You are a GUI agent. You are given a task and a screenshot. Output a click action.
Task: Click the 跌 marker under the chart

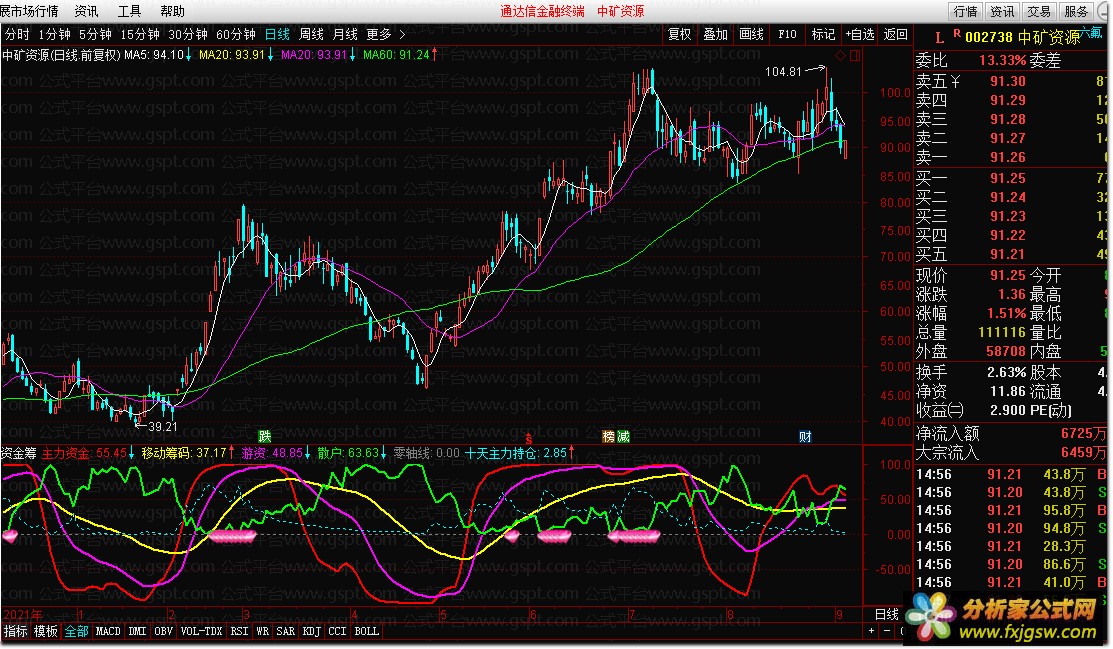tap(265, 436)
